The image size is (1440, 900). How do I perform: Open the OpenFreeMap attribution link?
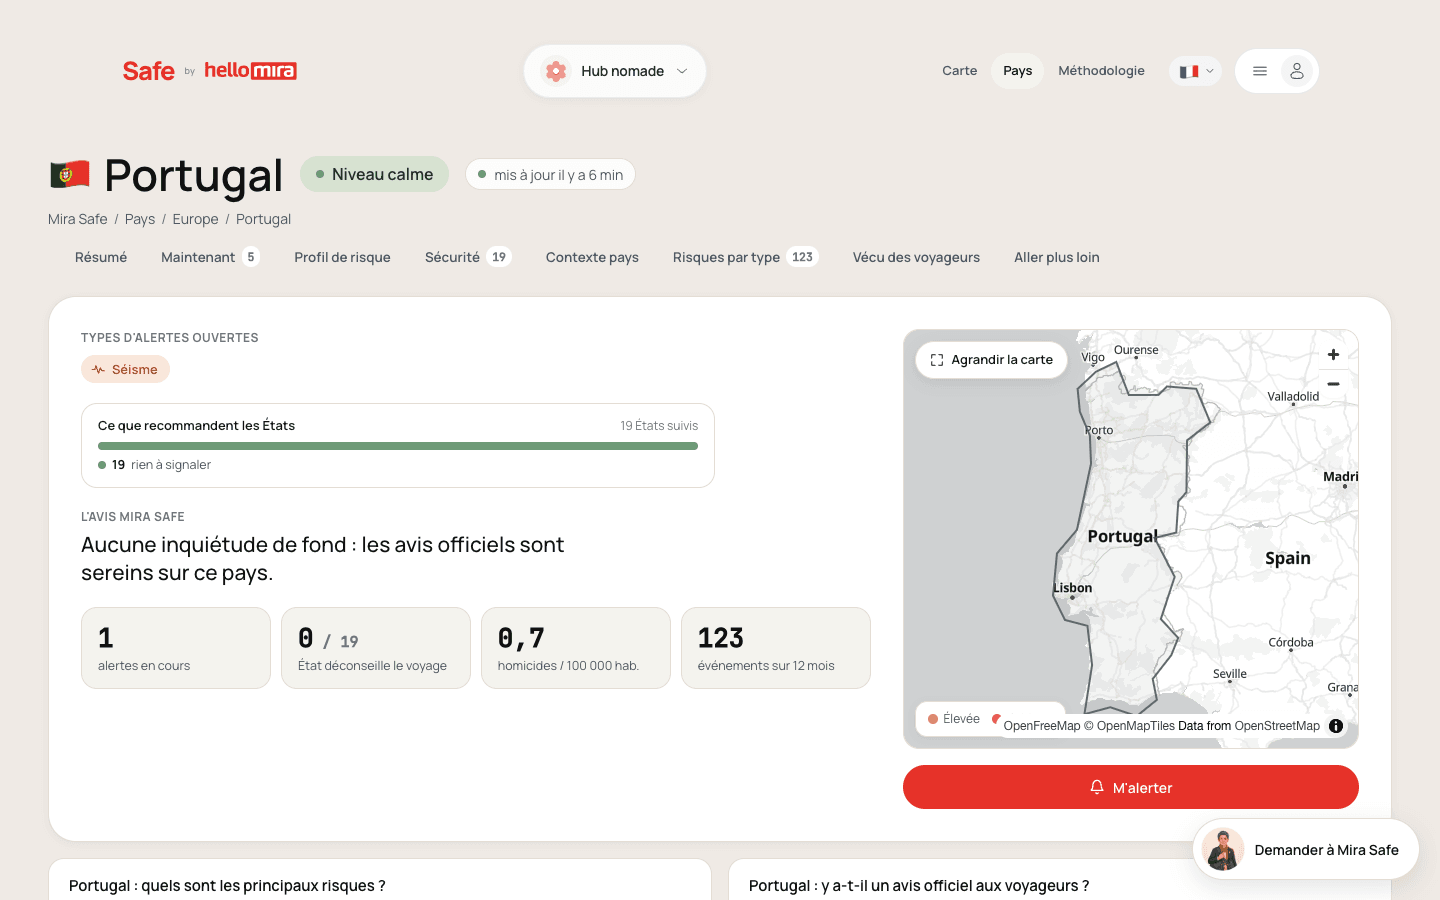tap(1042, 726)
